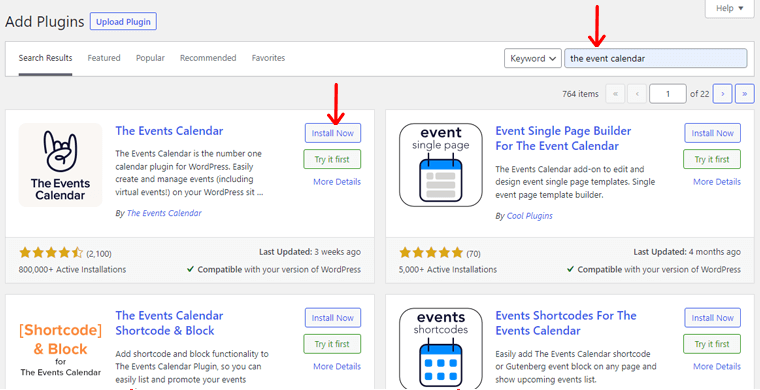Click the plugin search keyword input field

tap(656, 59)
